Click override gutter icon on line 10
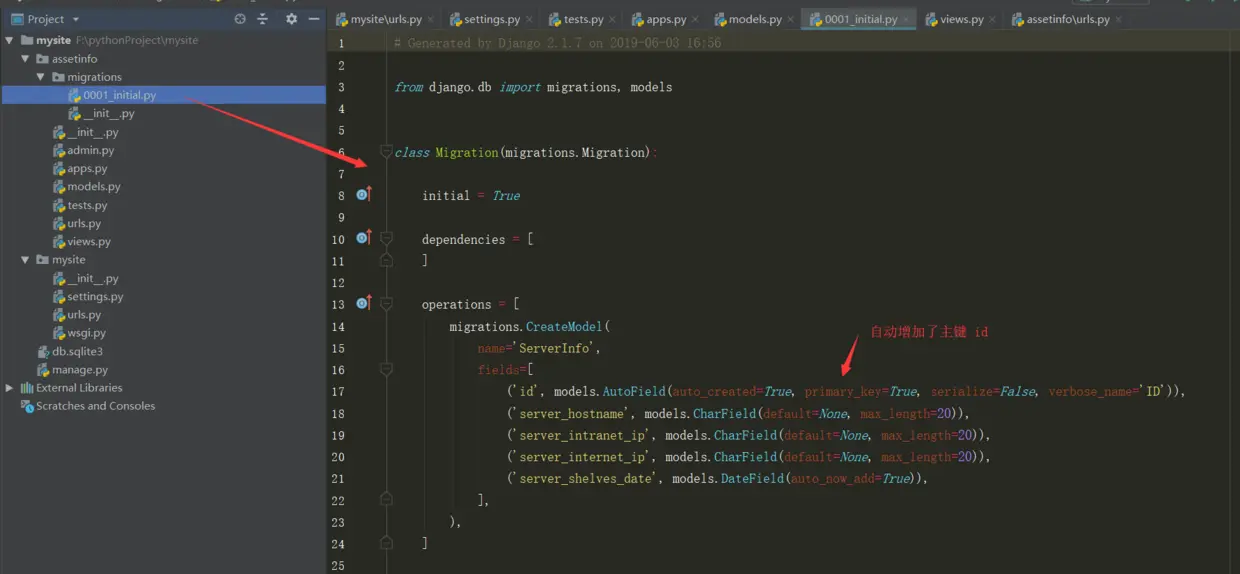Image resolution: width=1240 pixels, height=574 pixels. [364, 238]
